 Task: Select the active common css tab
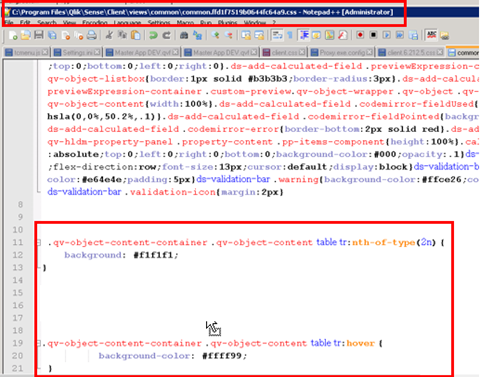pyautogui.click(x=464, y=53)
